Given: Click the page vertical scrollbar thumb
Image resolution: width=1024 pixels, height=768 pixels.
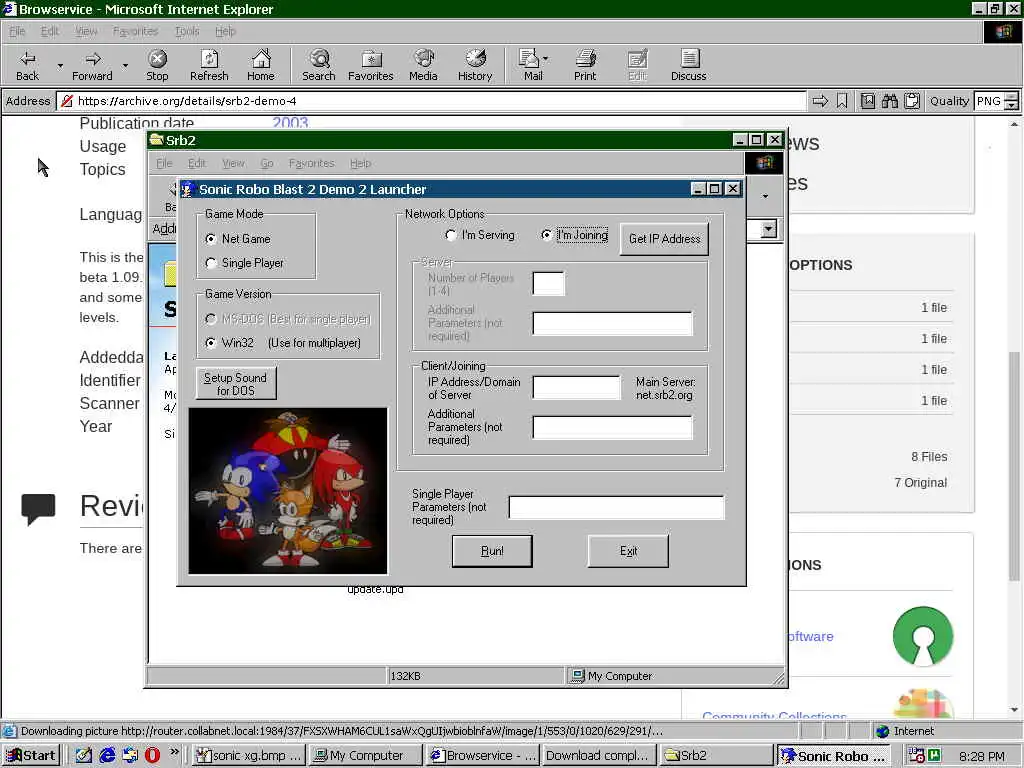Looking at the screenshot, I should [1014, 465].
